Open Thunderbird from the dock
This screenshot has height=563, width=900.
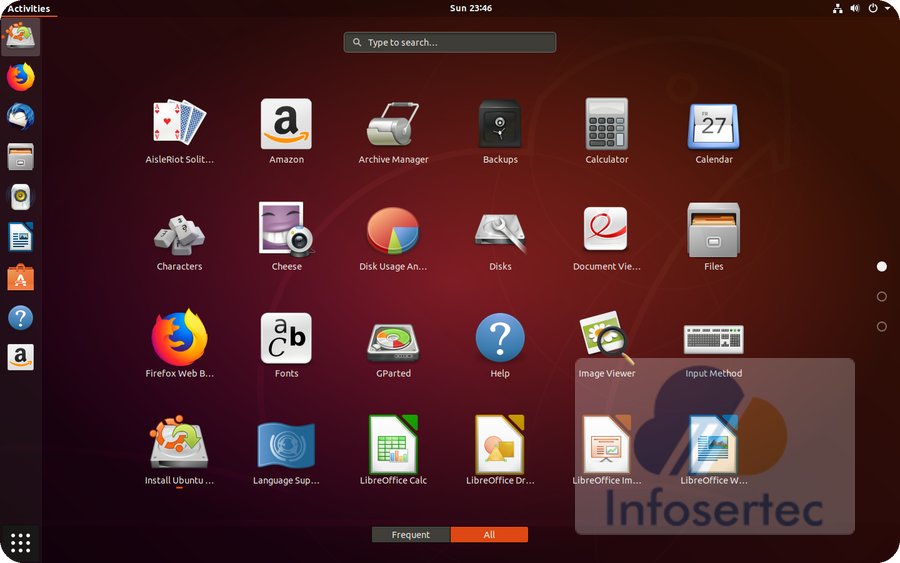[20, 117]
